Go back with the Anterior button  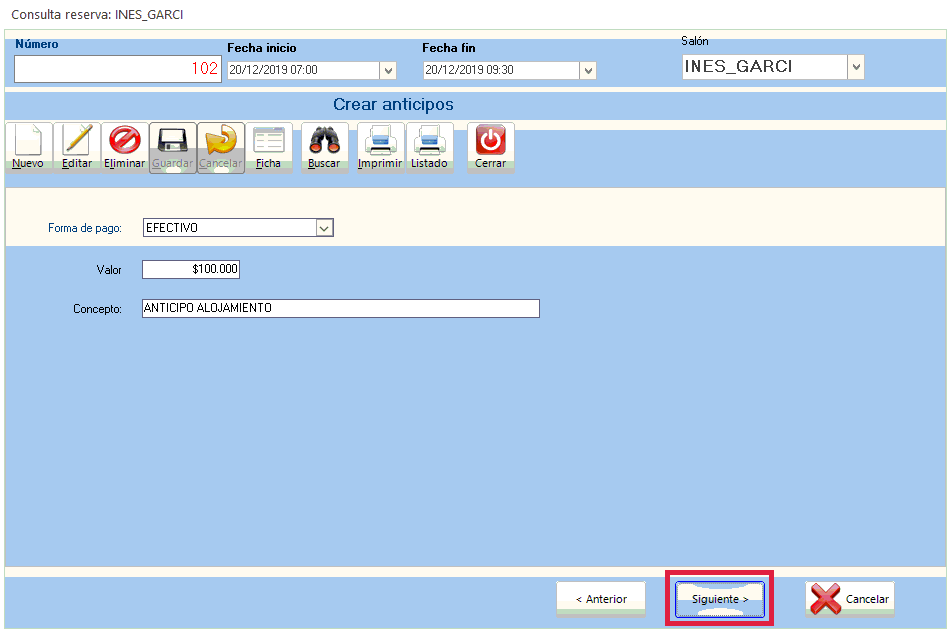tap(601, 599)
